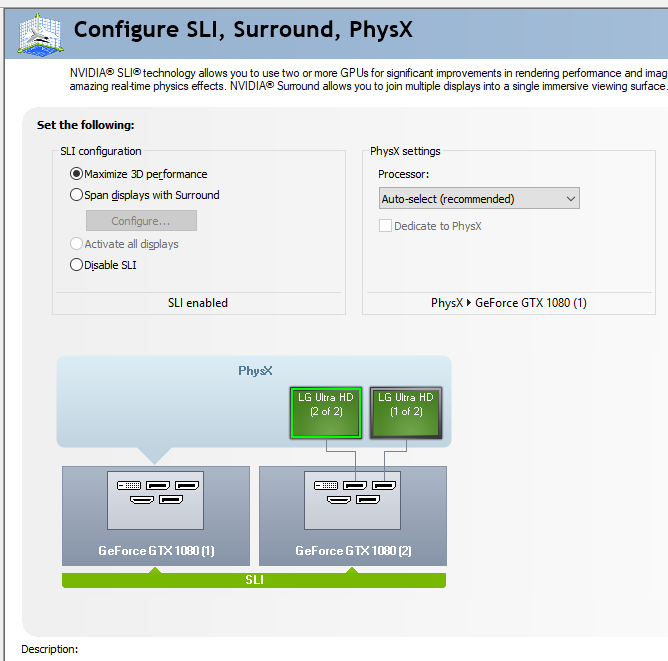Click the PhysX GeForce GTX 1080 (1) status
This screenshot has height=661, width=668.
(x=509, y=303)
